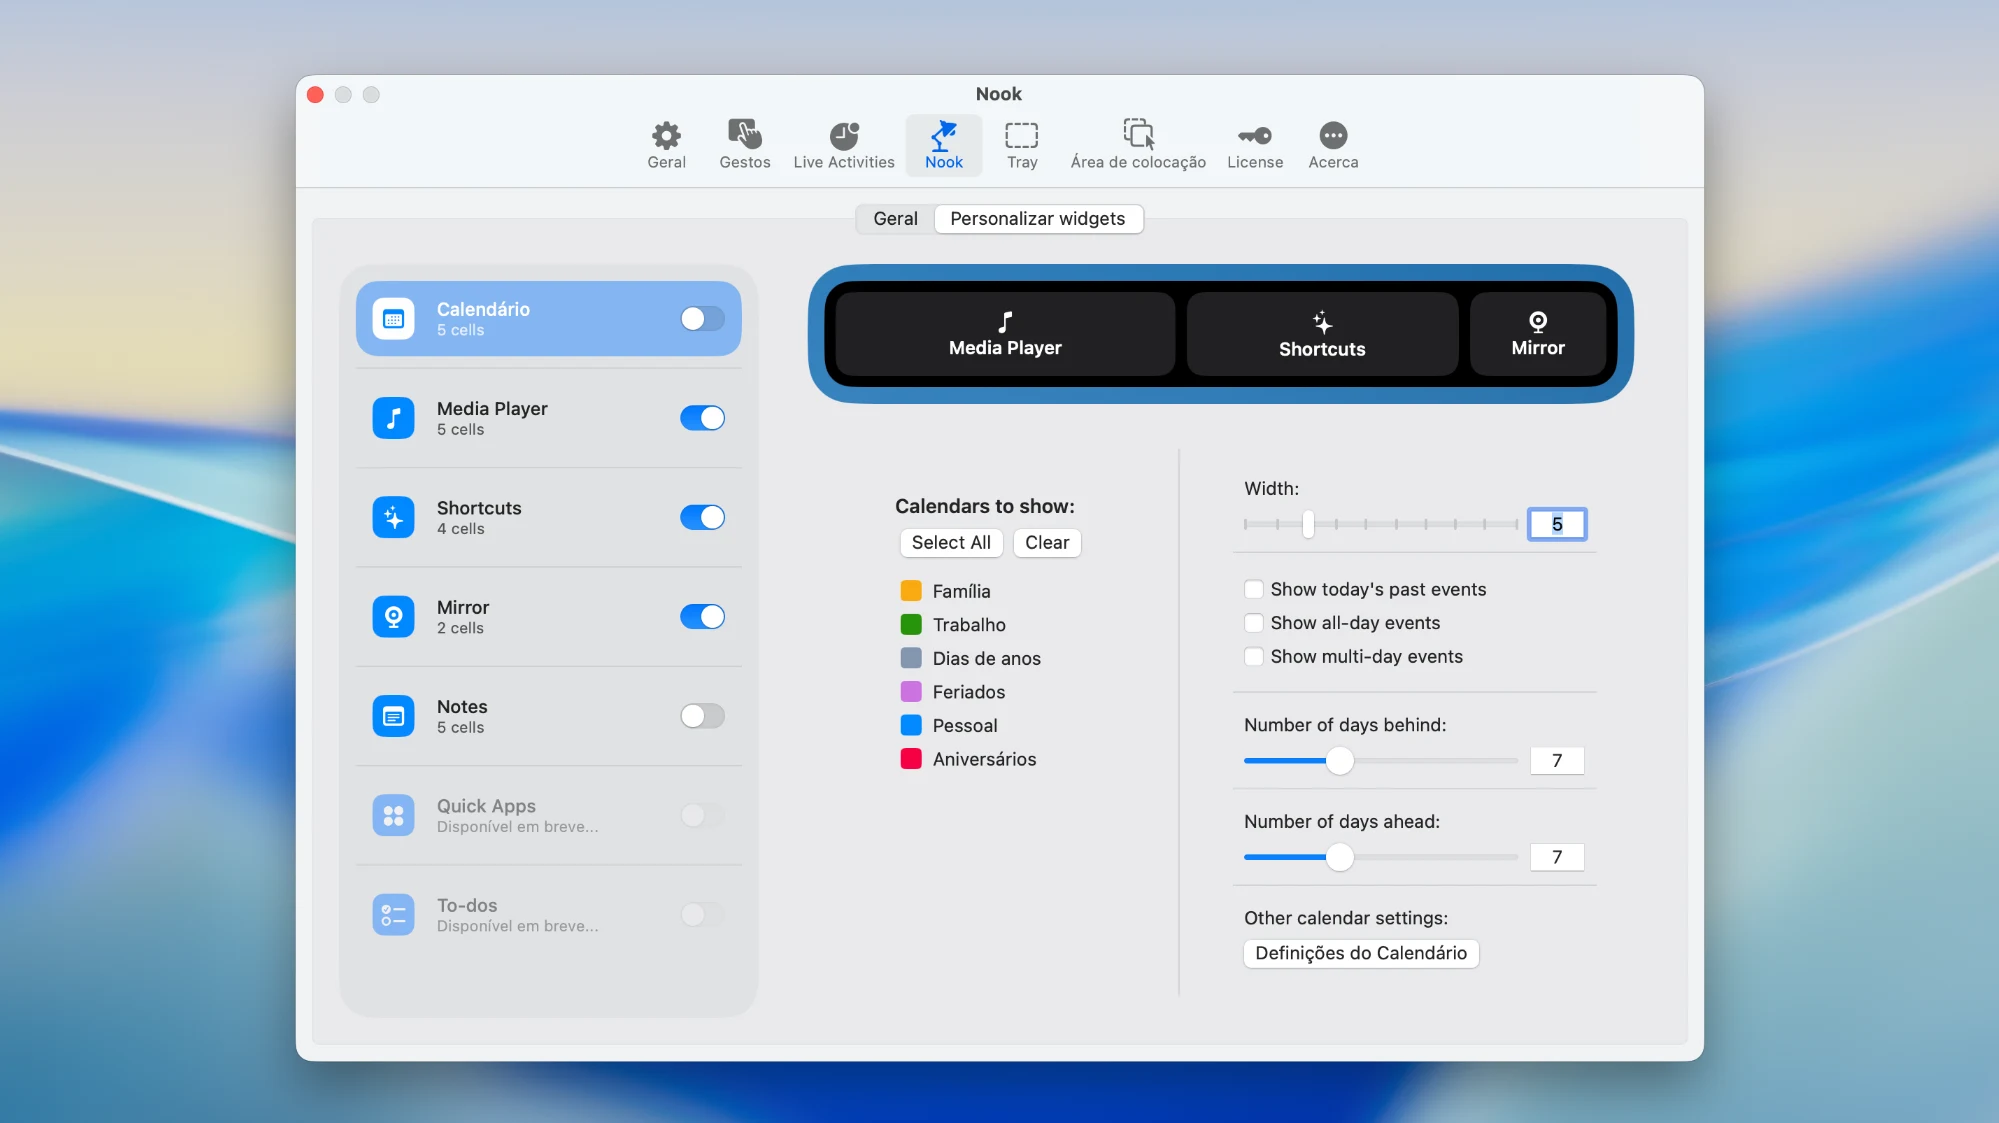Switch to the Geral segmented tab
The height and width of the screenshot is (1123, 1999).
(895, 219)
